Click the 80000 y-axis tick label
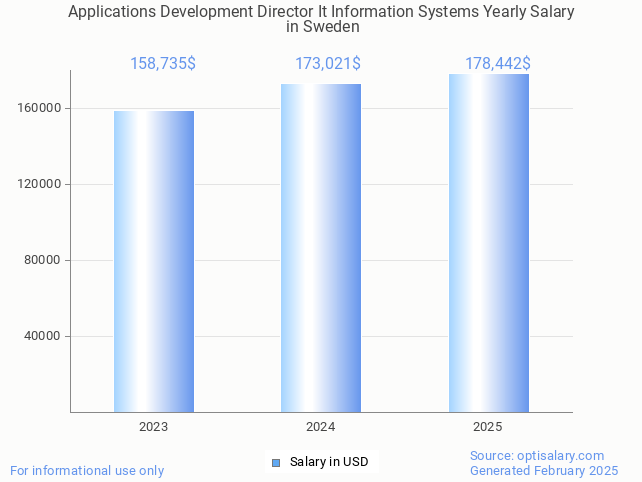Screen dimensions: 642x482 pos(42,260)
